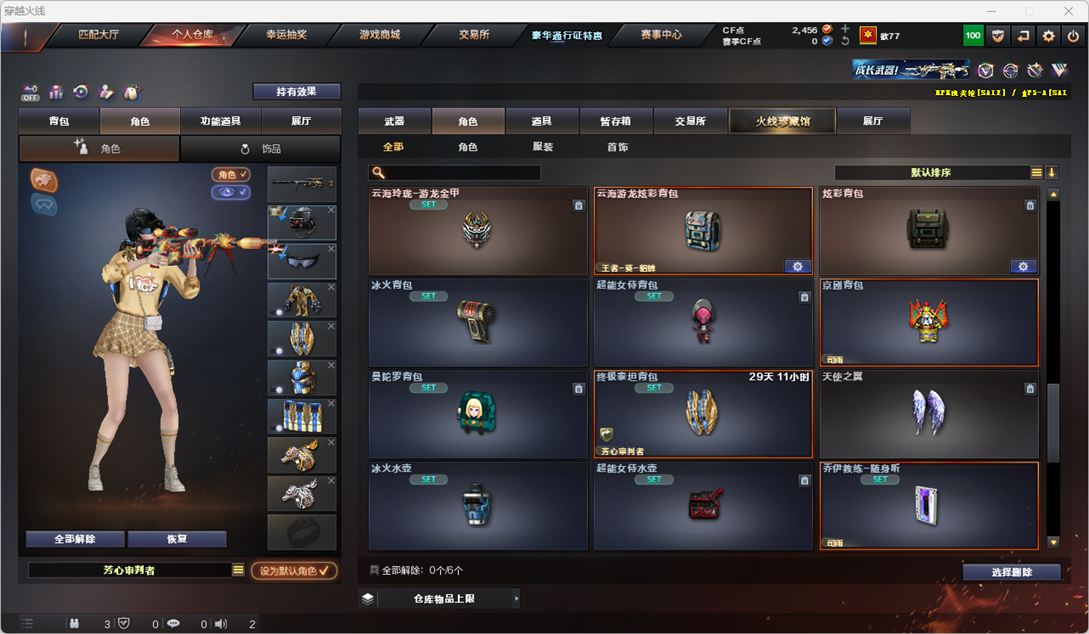Click the power exit icon
This screenshot has height=634, width=1089.
(x=1073, y=35)
